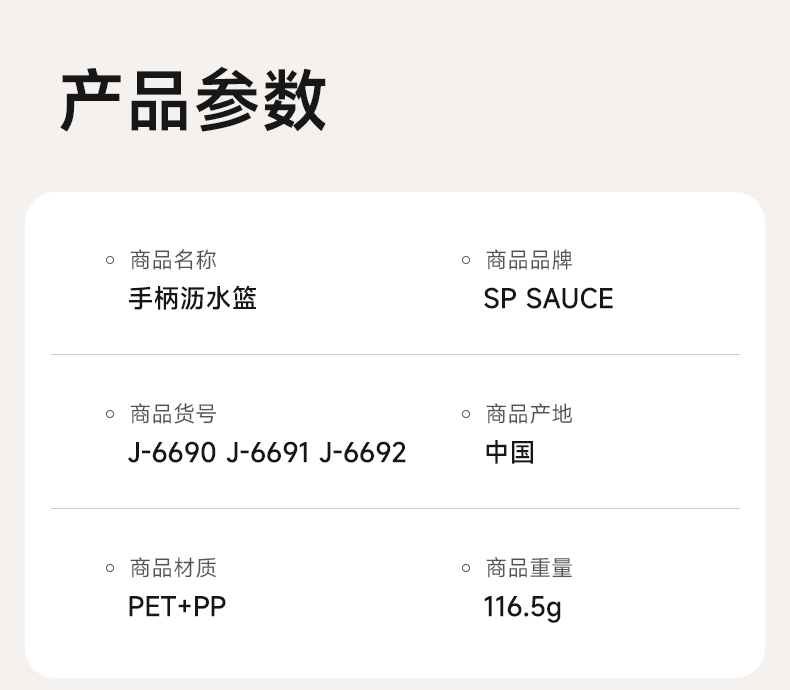Click the brand name SP SAUCE

click(x=548, y=298)
